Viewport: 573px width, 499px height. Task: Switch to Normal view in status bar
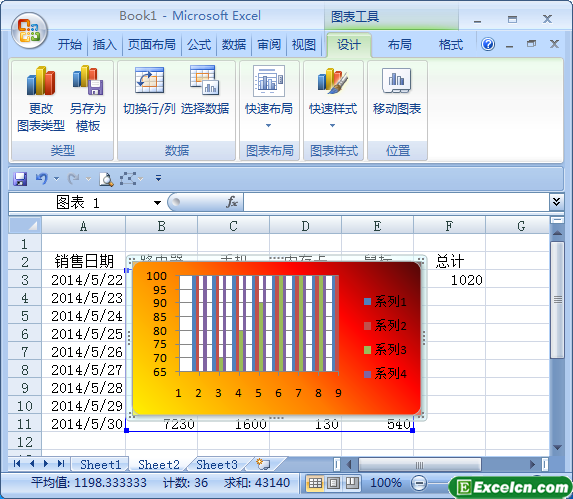(x=315, y=483)
